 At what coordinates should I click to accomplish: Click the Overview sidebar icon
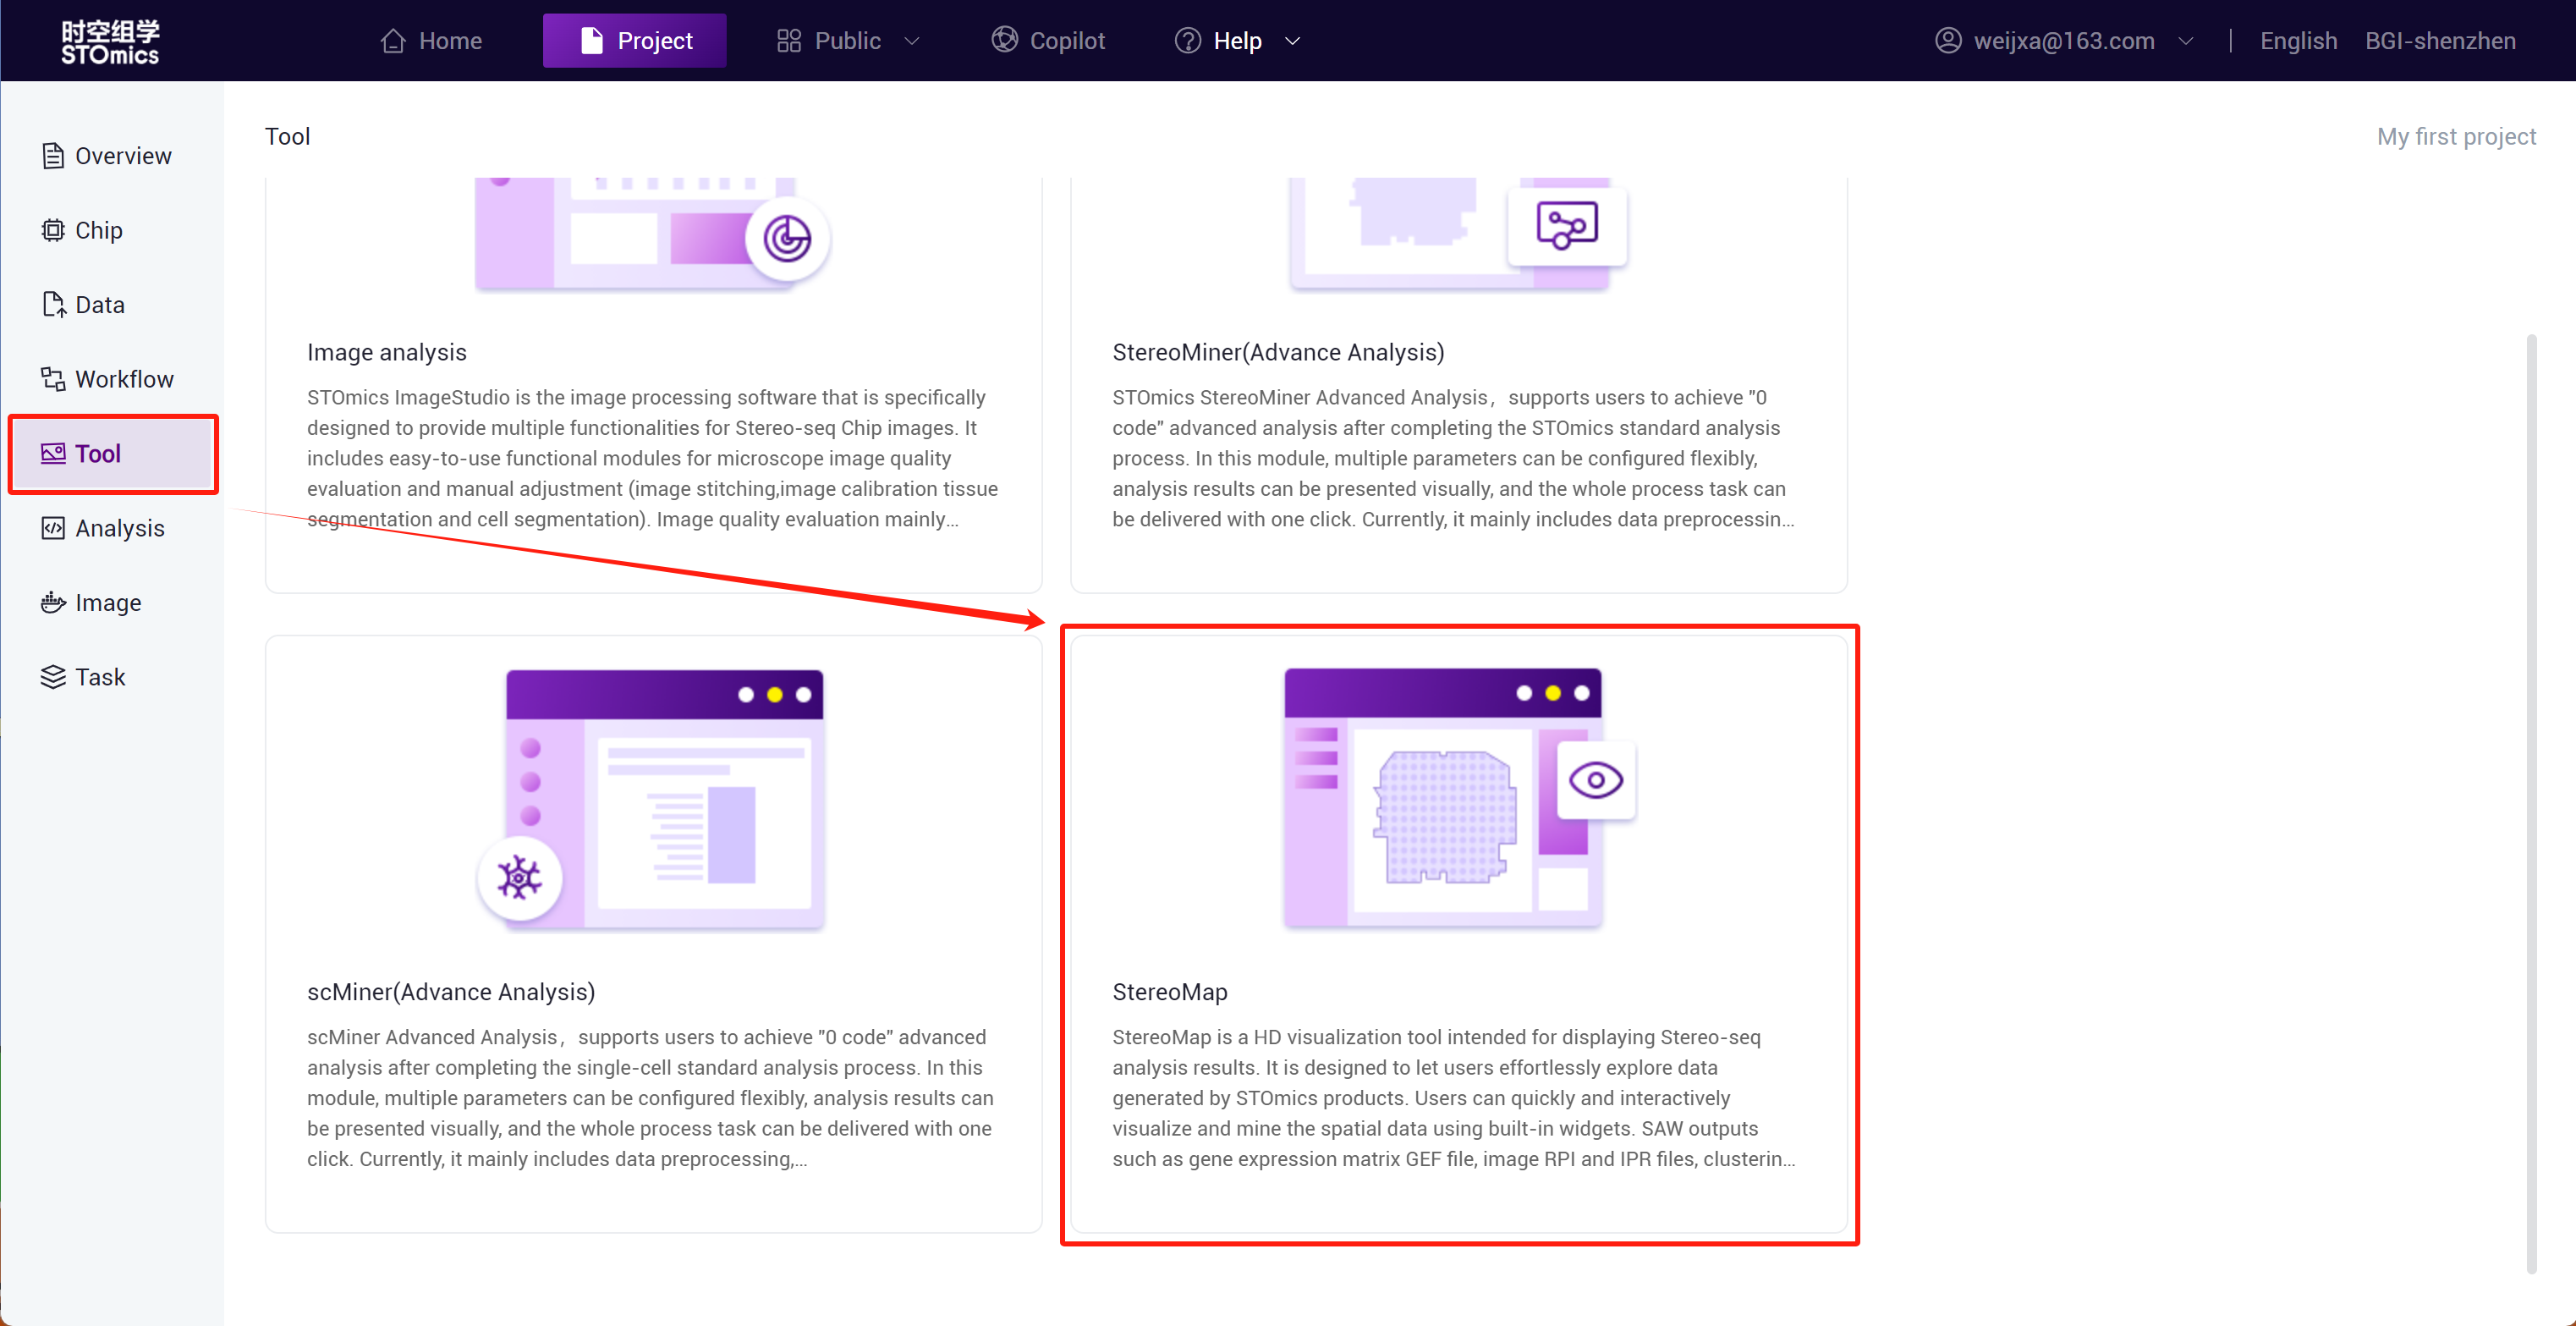point(53,156)
